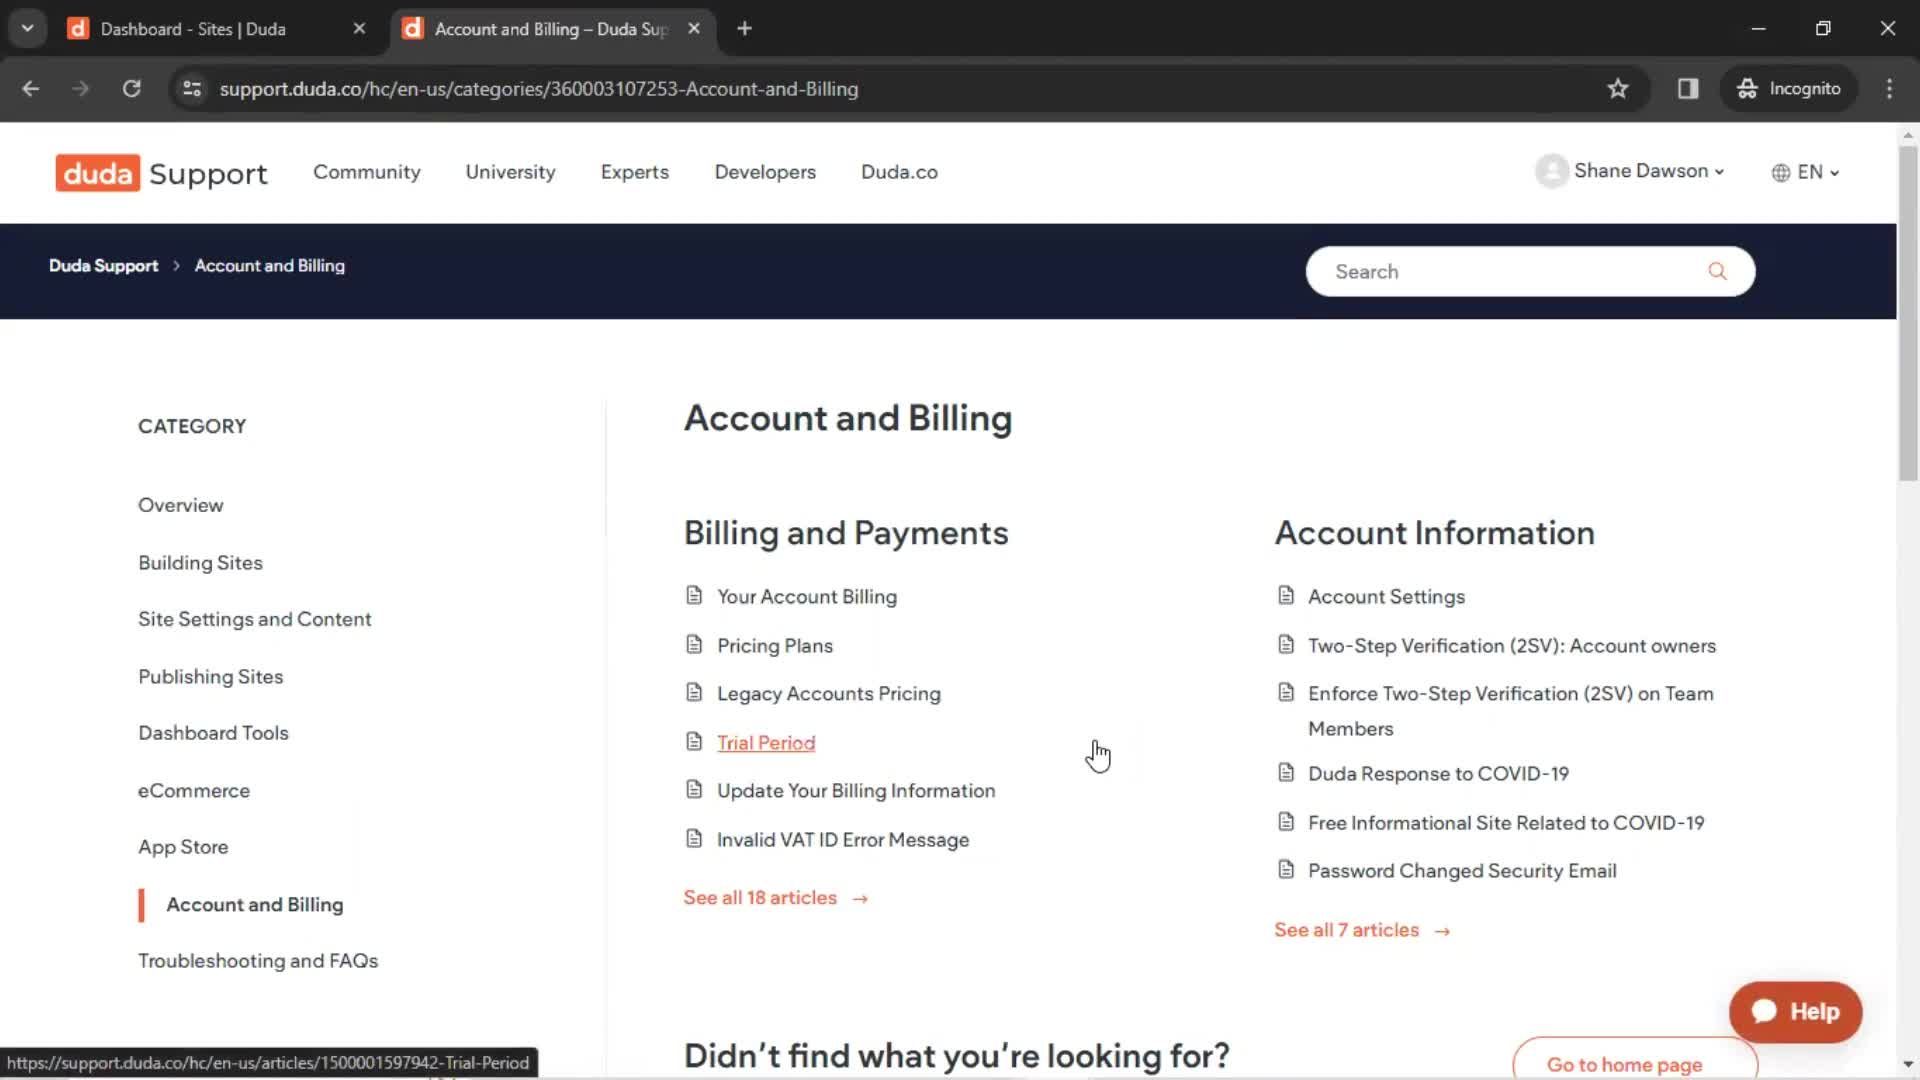Bookmark this page with the star icon
The height and width of the screenshot is (1080, 1920).
point(1617,88)
